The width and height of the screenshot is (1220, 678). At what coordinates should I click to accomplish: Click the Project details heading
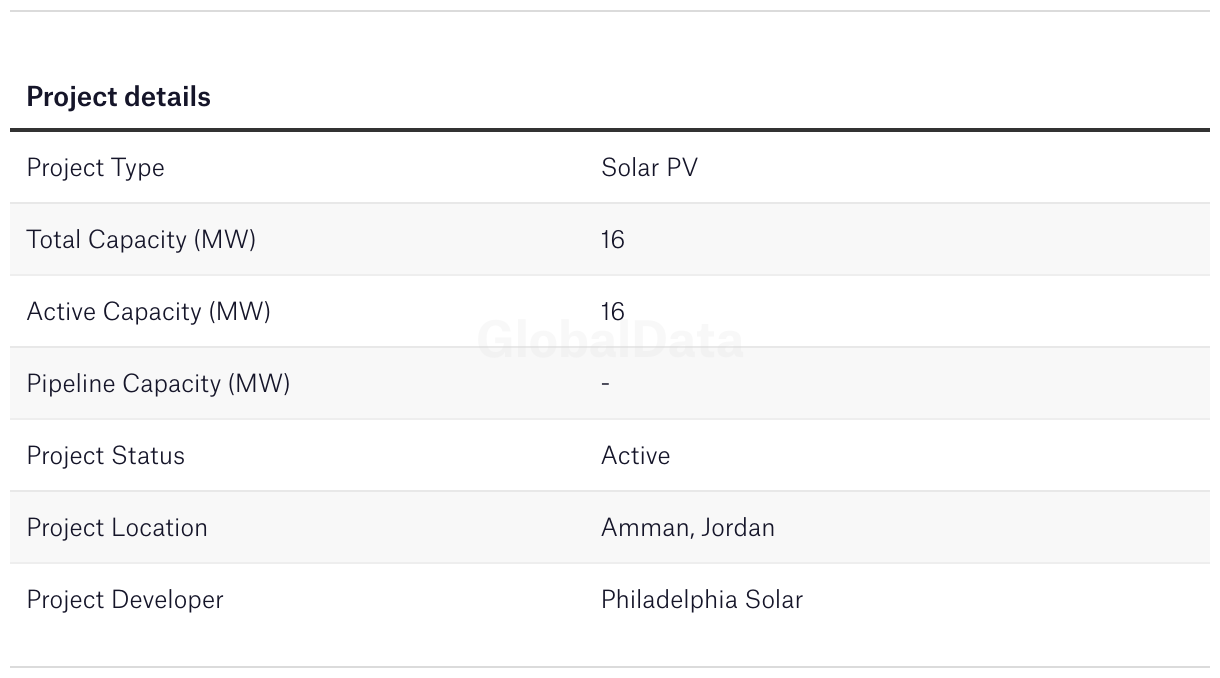(118, 97)
